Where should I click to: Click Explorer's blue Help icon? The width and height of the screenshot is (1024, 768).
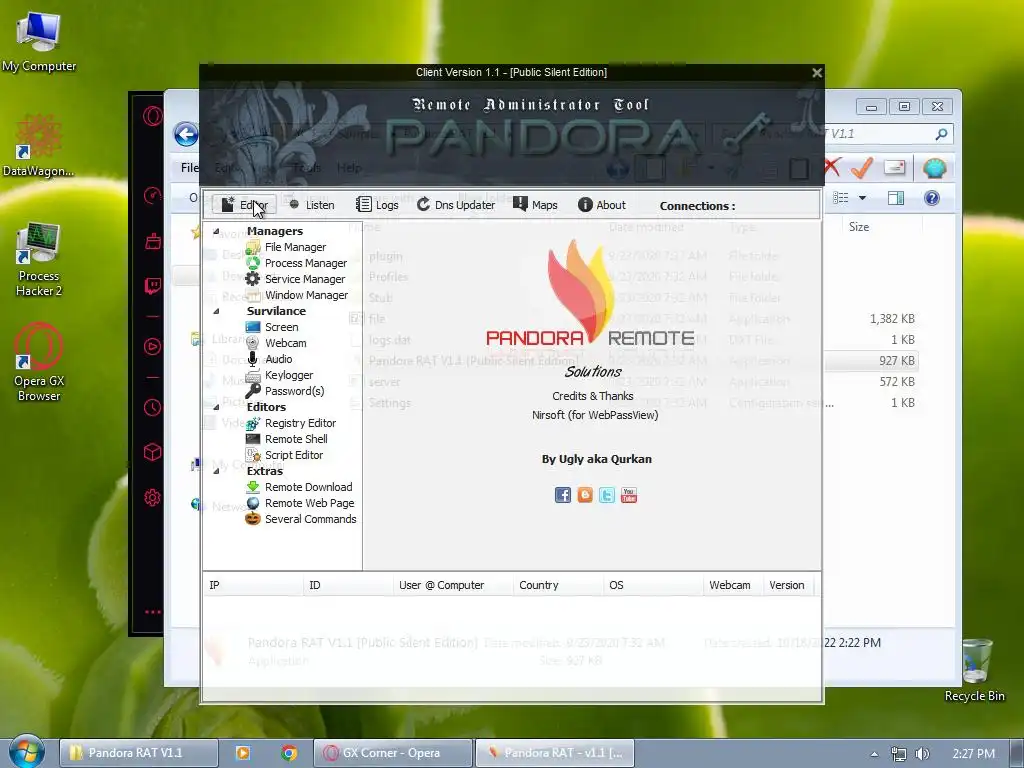tap(932, 198)
